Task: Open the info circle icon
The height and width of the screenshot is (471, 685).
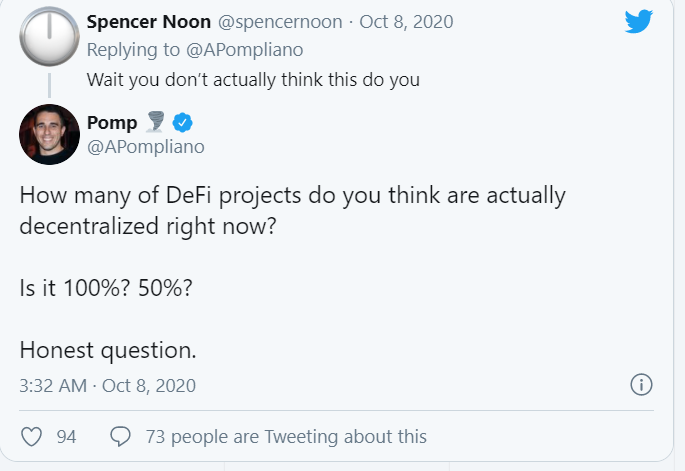Action: pyautogui.click(x=641, y=384)
